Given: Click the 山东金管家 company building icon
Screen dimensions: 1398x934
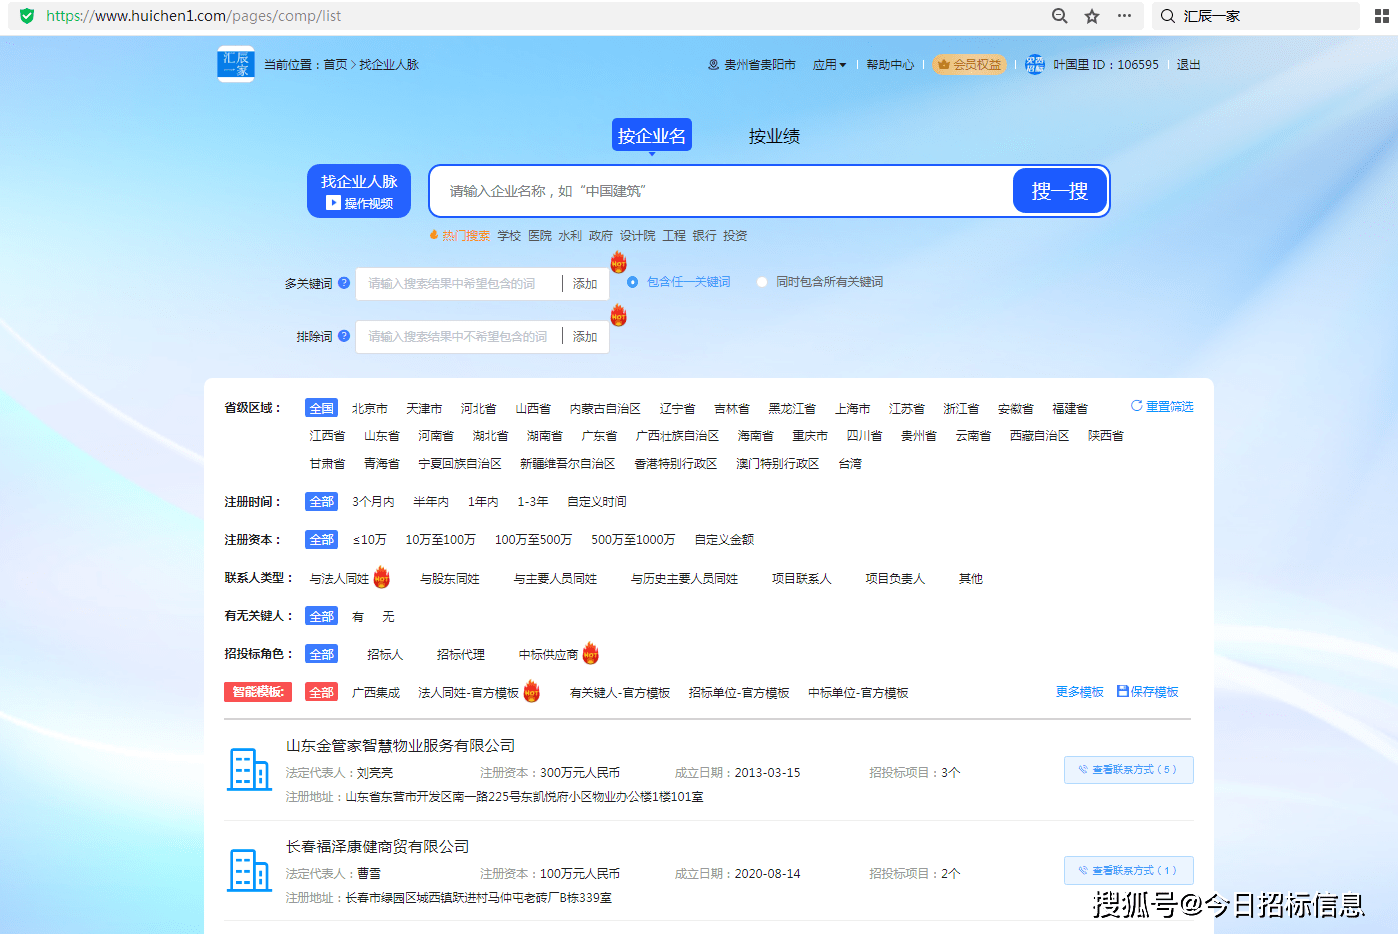Looking at the screenshot, I should coord(249,770).
